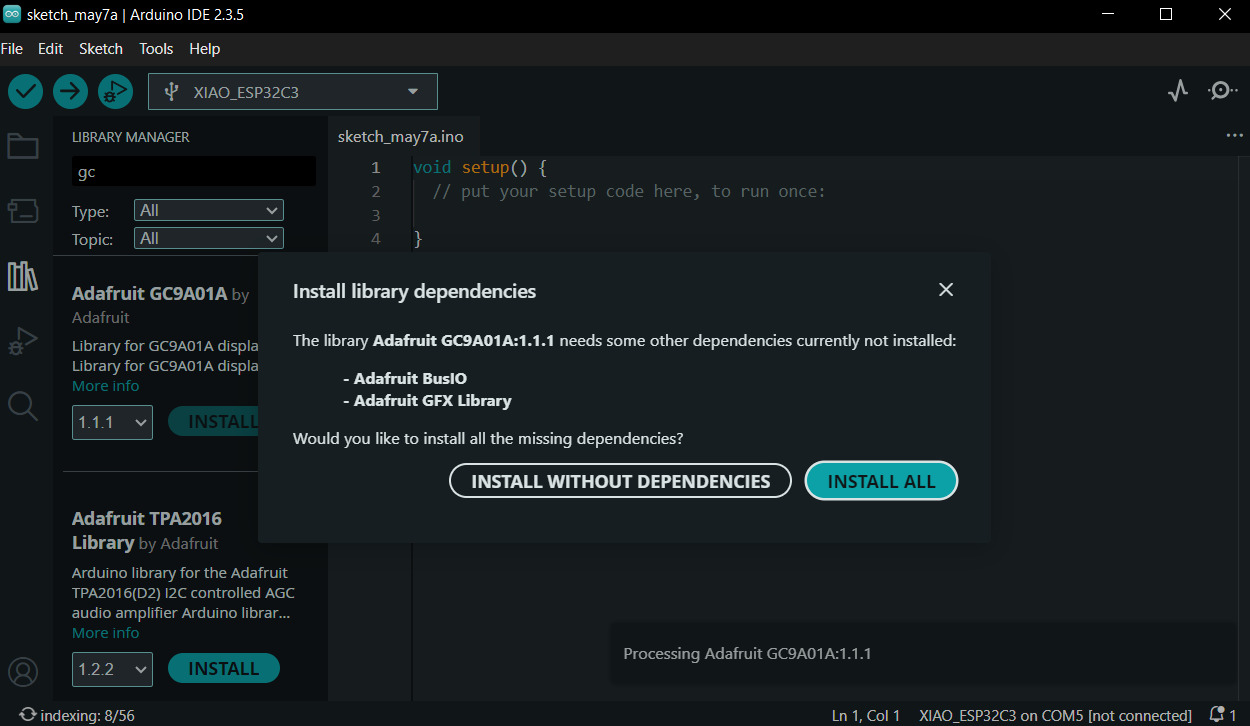Start Debugging with the play-bug toolbar icon

[115, 92]
